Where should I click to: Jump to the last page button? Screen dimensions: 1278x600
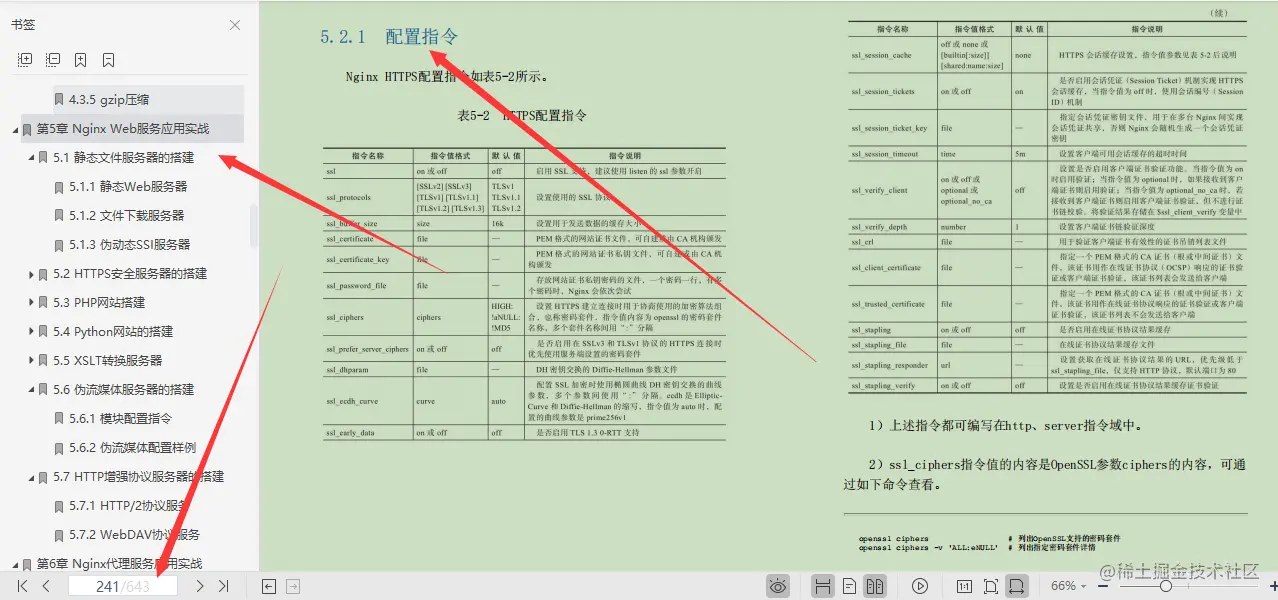tap(224, 585)
